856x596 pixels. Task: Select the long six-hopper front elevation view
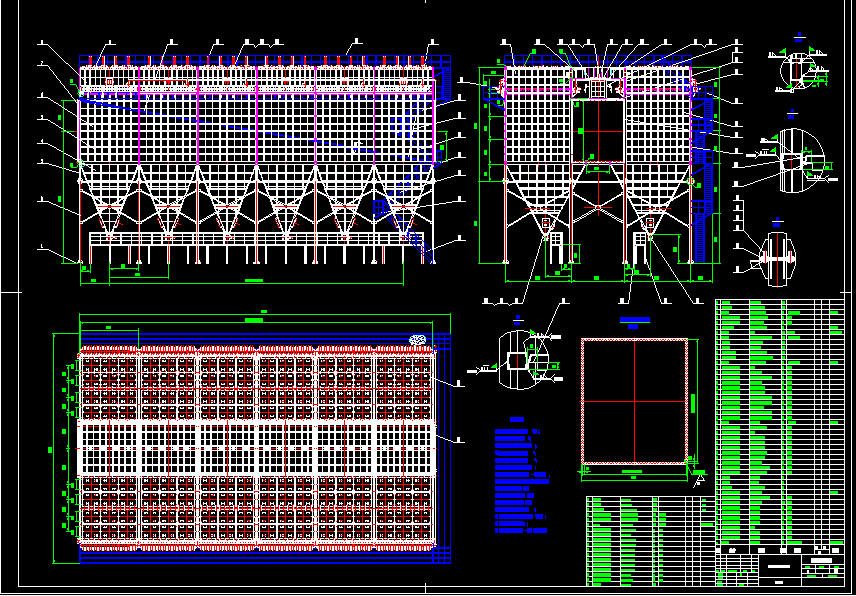(x=265, y=160)
